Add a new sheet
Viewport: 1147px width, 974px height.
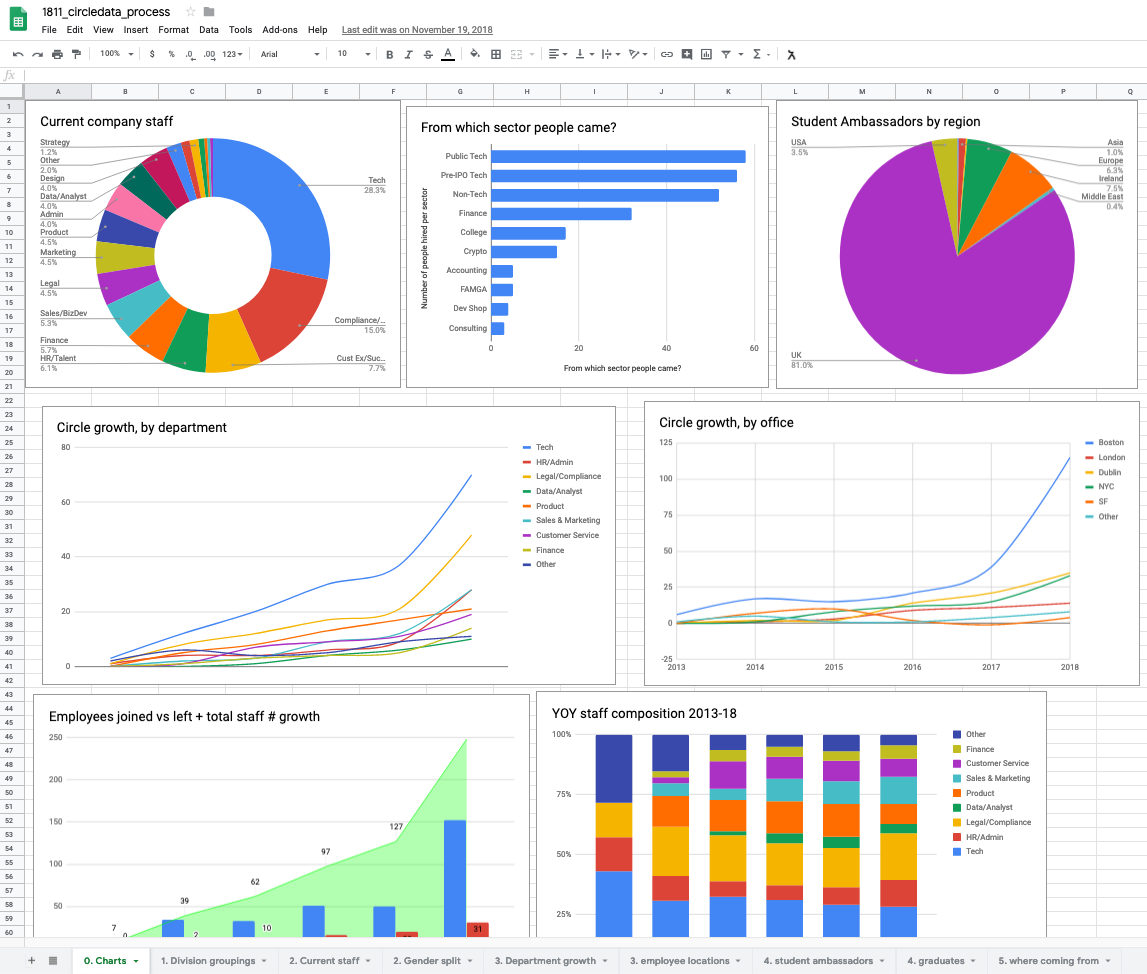pos(31,960)
